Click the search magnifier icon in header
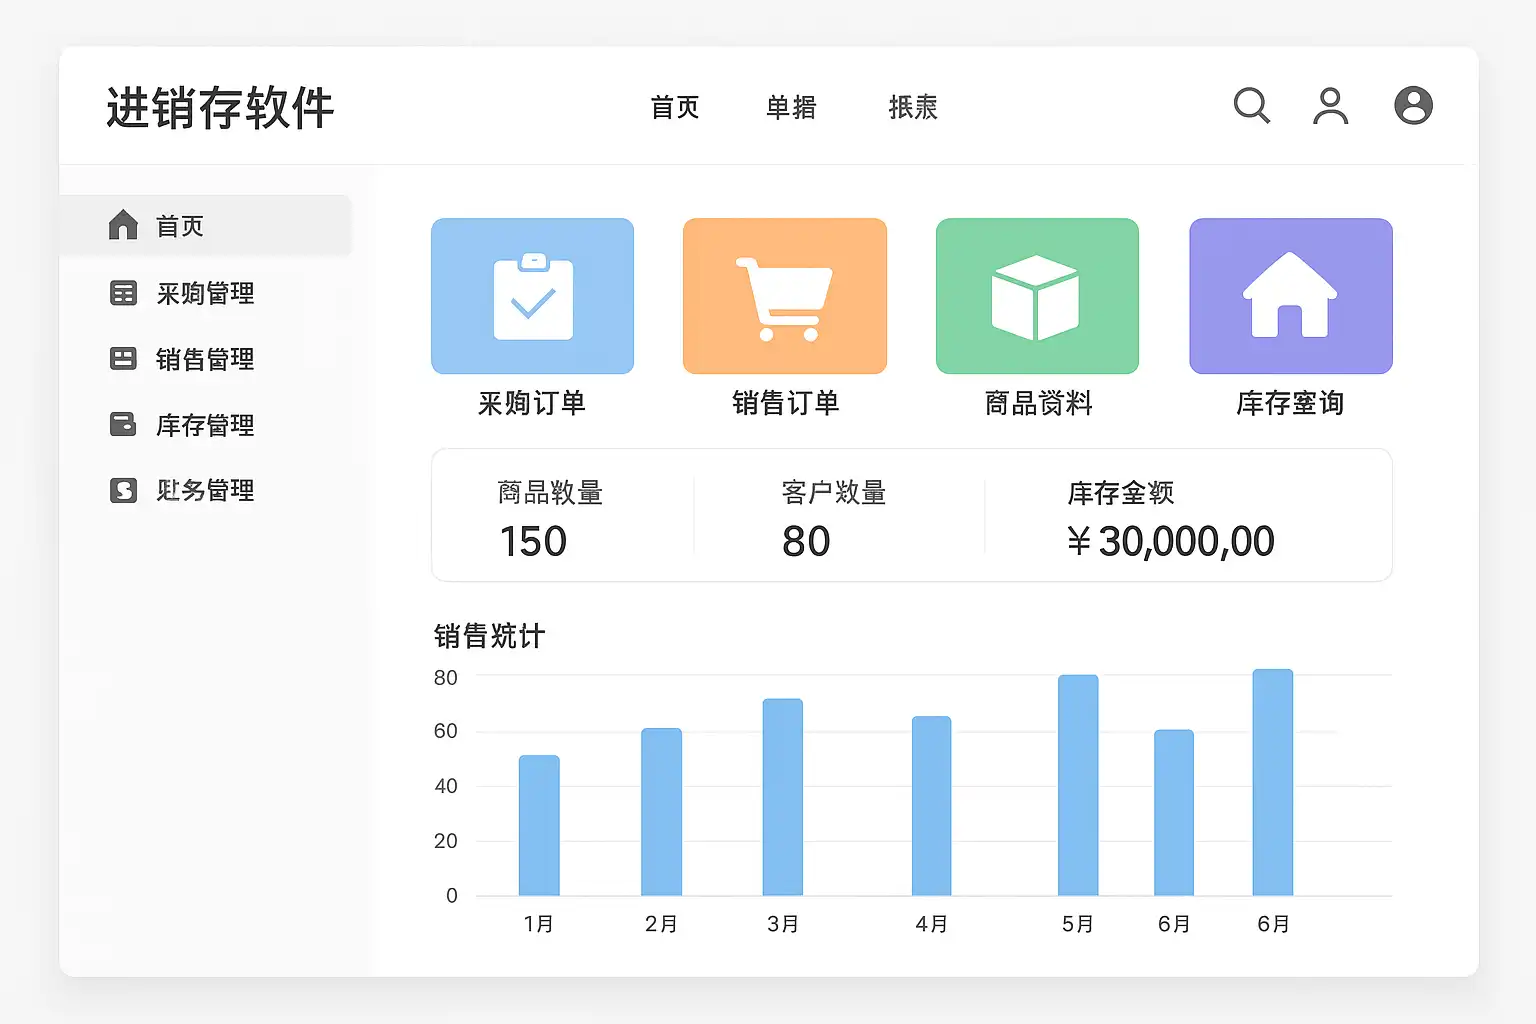This screenshot has width=1536, height=1024. 1251,105
